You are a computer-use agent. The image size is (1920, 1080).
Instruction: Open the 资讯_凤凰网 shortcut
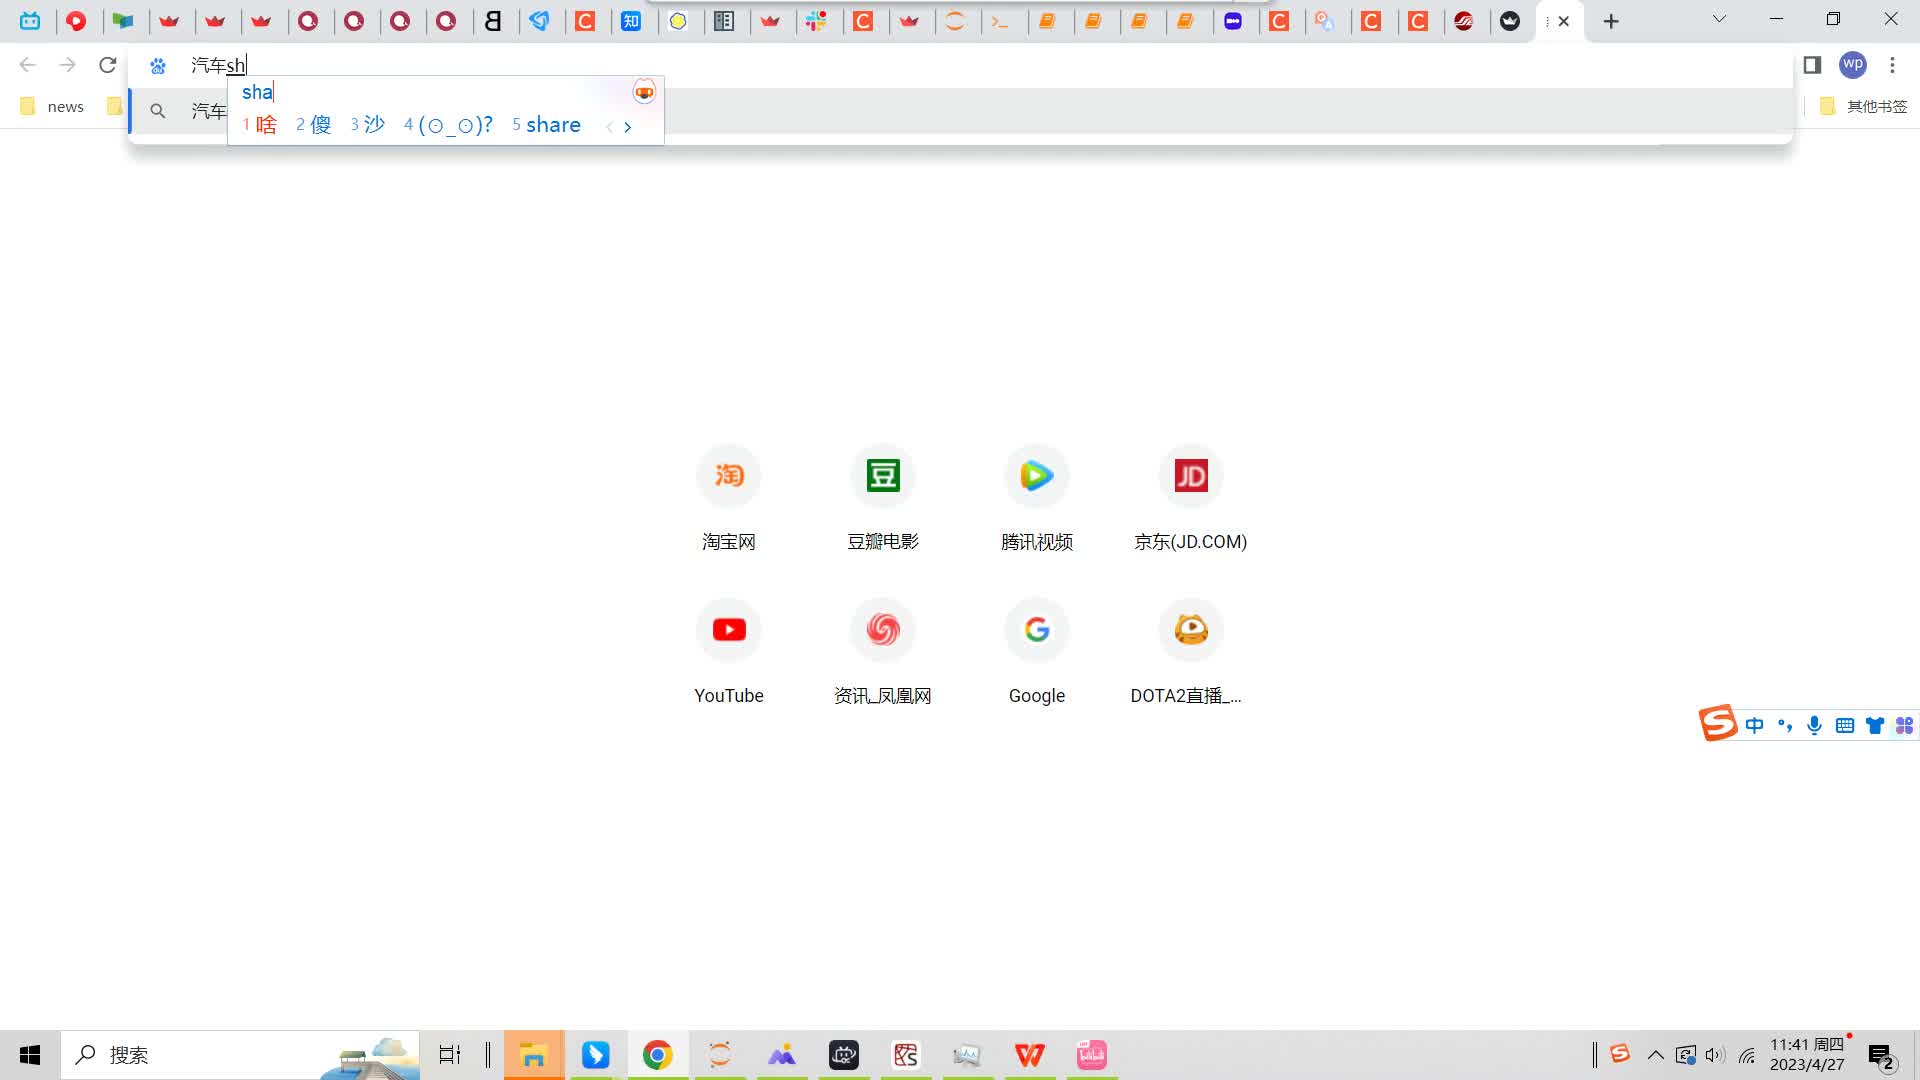point(883,653)
